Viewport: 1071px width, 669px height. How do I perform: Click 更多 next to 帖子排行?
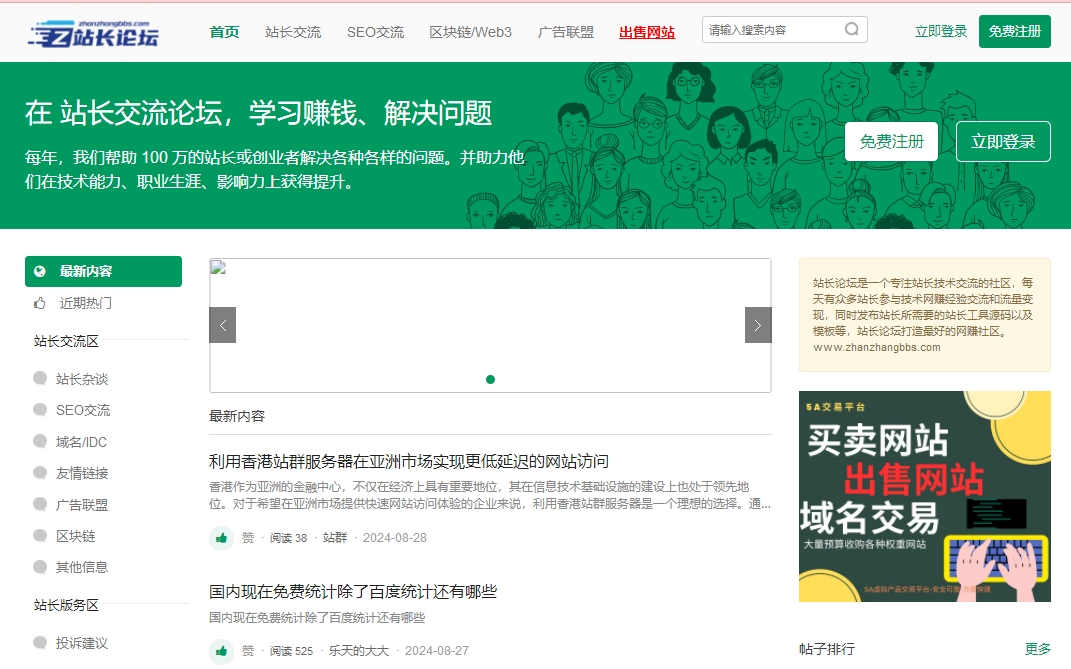click(x=1038, y=648)
